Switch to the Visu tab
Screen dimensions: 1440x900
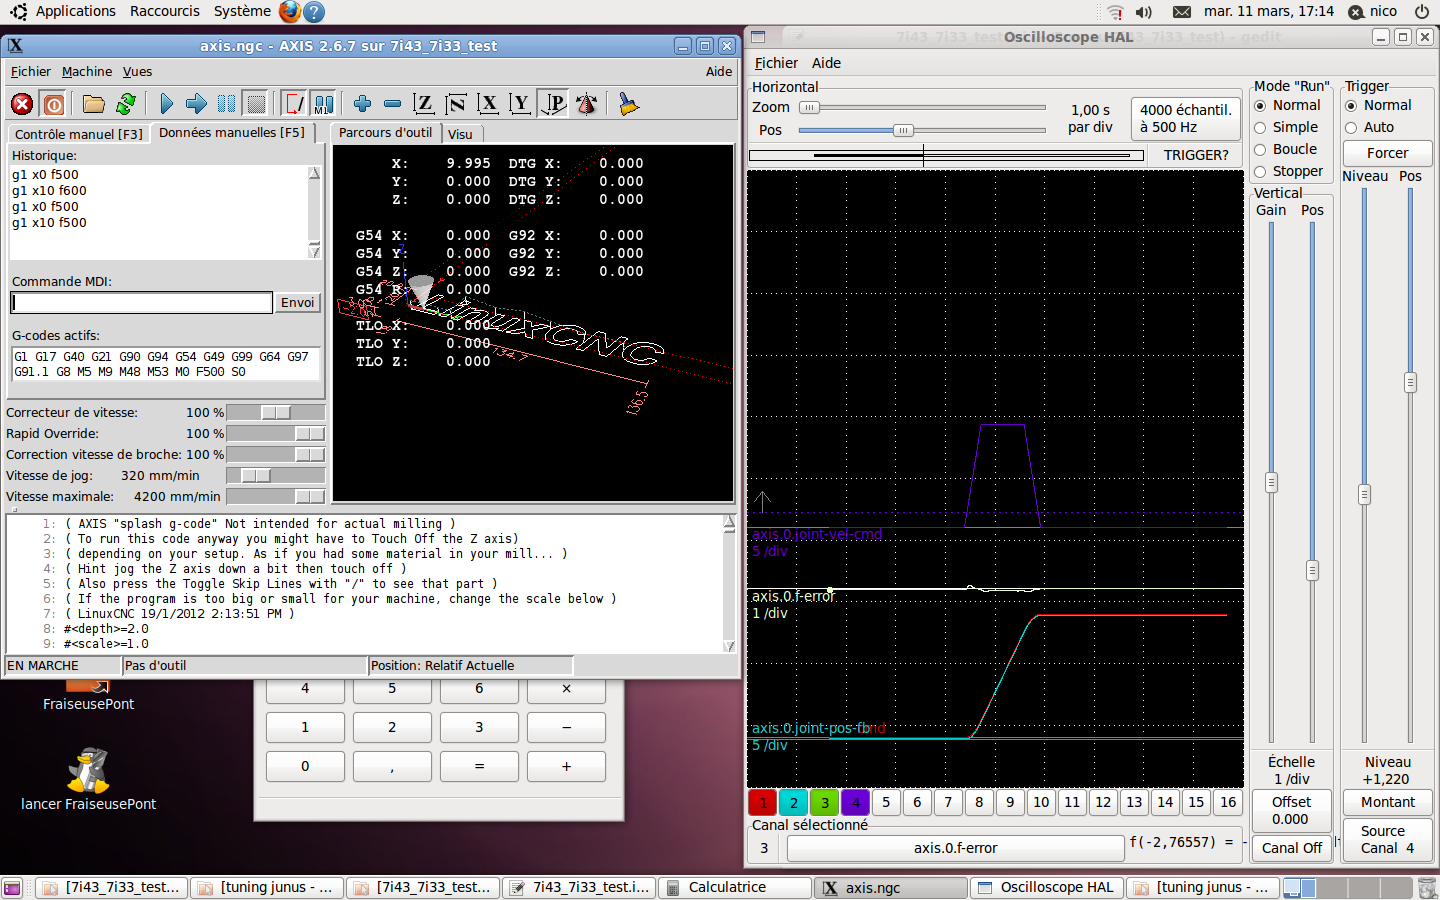tap(460, 134)
